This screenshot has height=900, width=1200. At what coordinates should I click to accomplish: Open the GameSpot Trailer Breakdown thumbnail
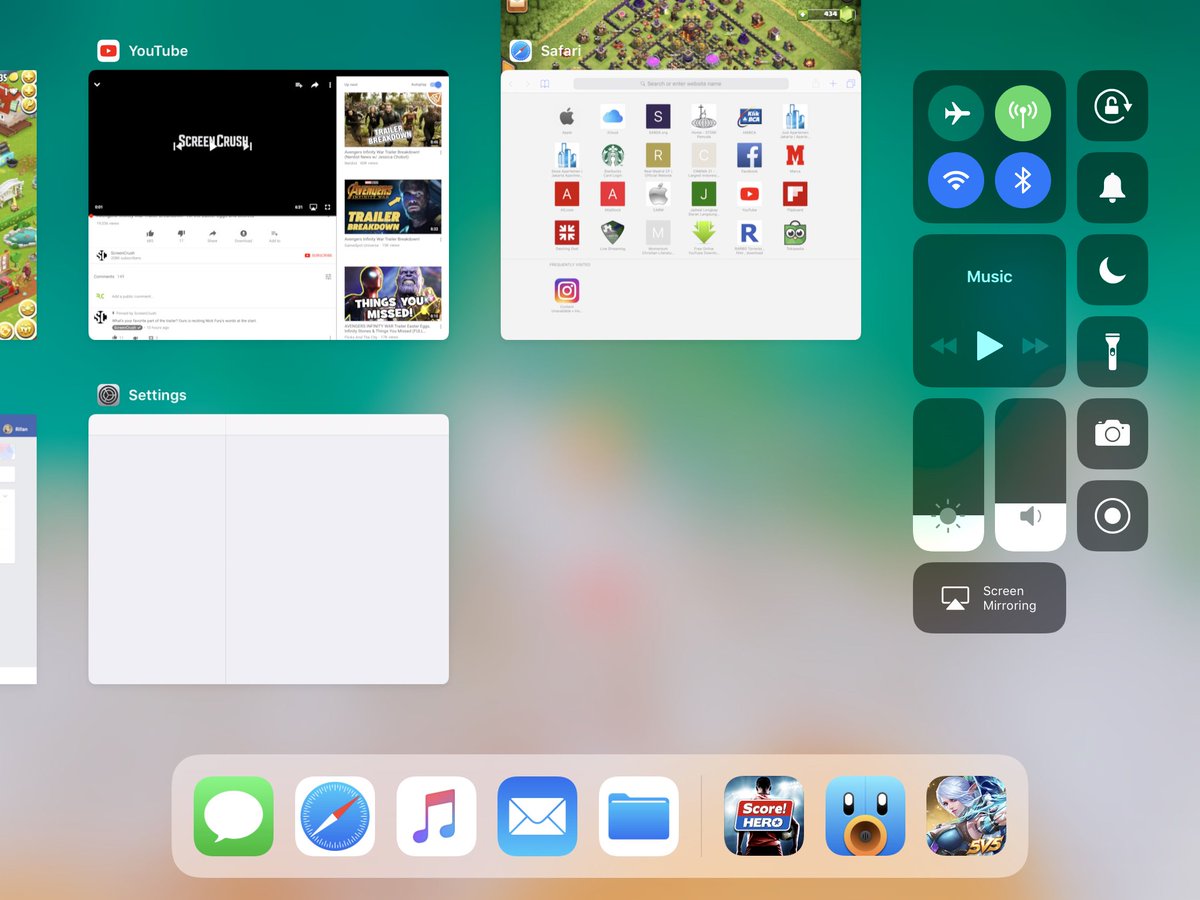(393, 207)
